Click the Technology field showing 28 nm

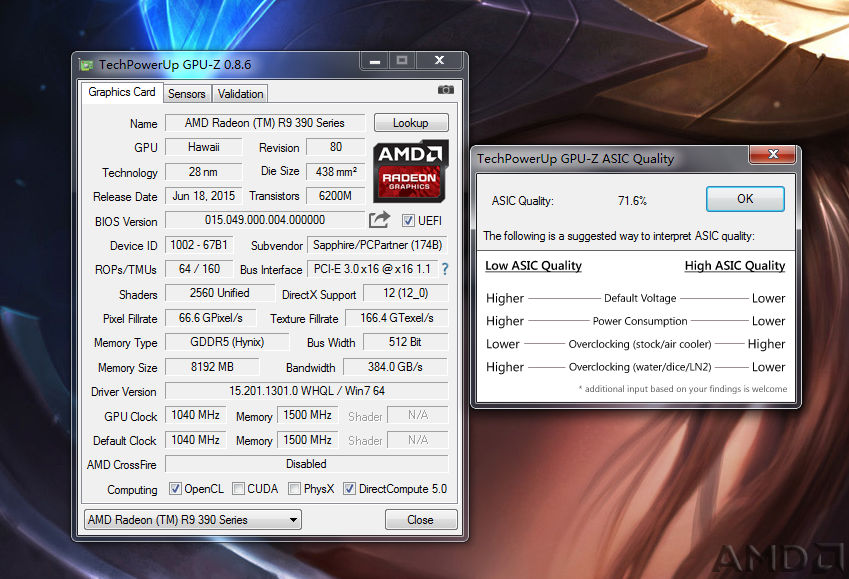(204, 172)
